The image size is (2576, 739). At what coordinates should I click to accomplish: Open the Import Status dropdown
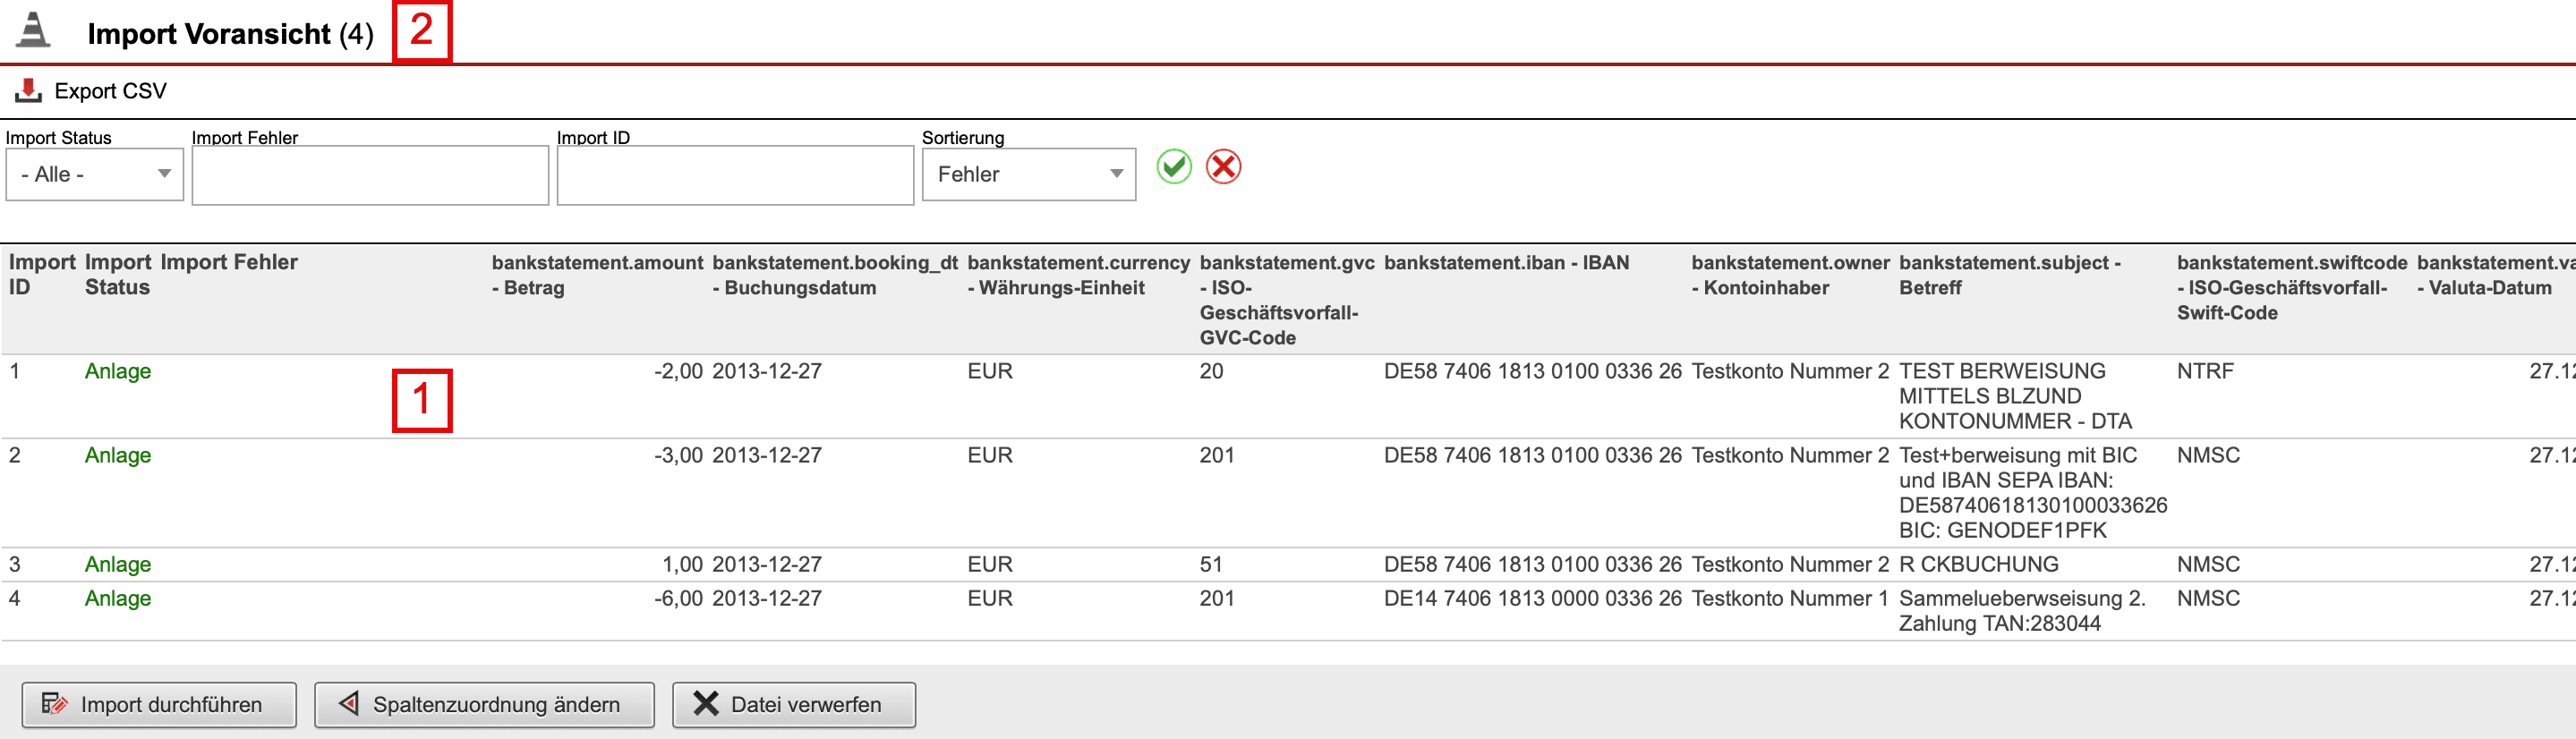(x=94, y=175)
